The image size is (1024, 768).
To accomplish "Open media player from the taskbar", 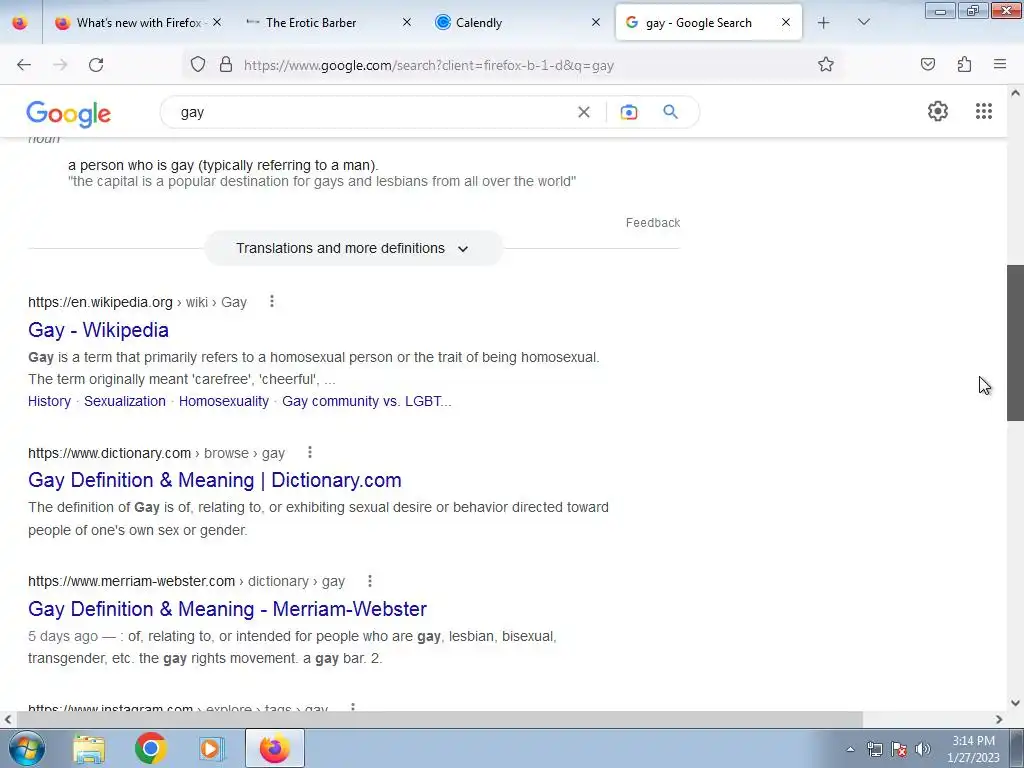I will (x=211, y=748).
